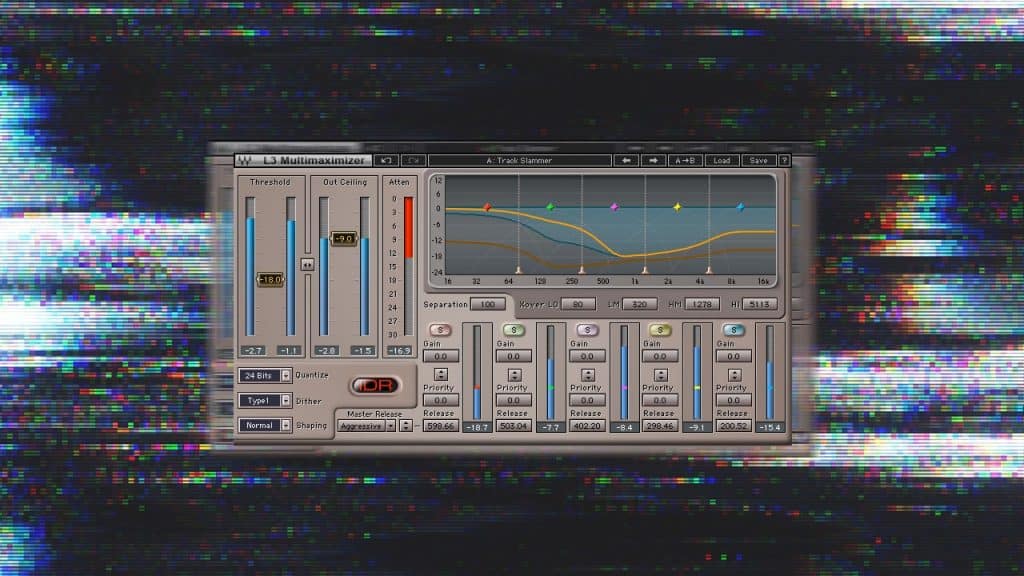The image size is (1024, 576).
Task: Open the Aggressive Master Release dropdown
Action: tap(366, 426)
